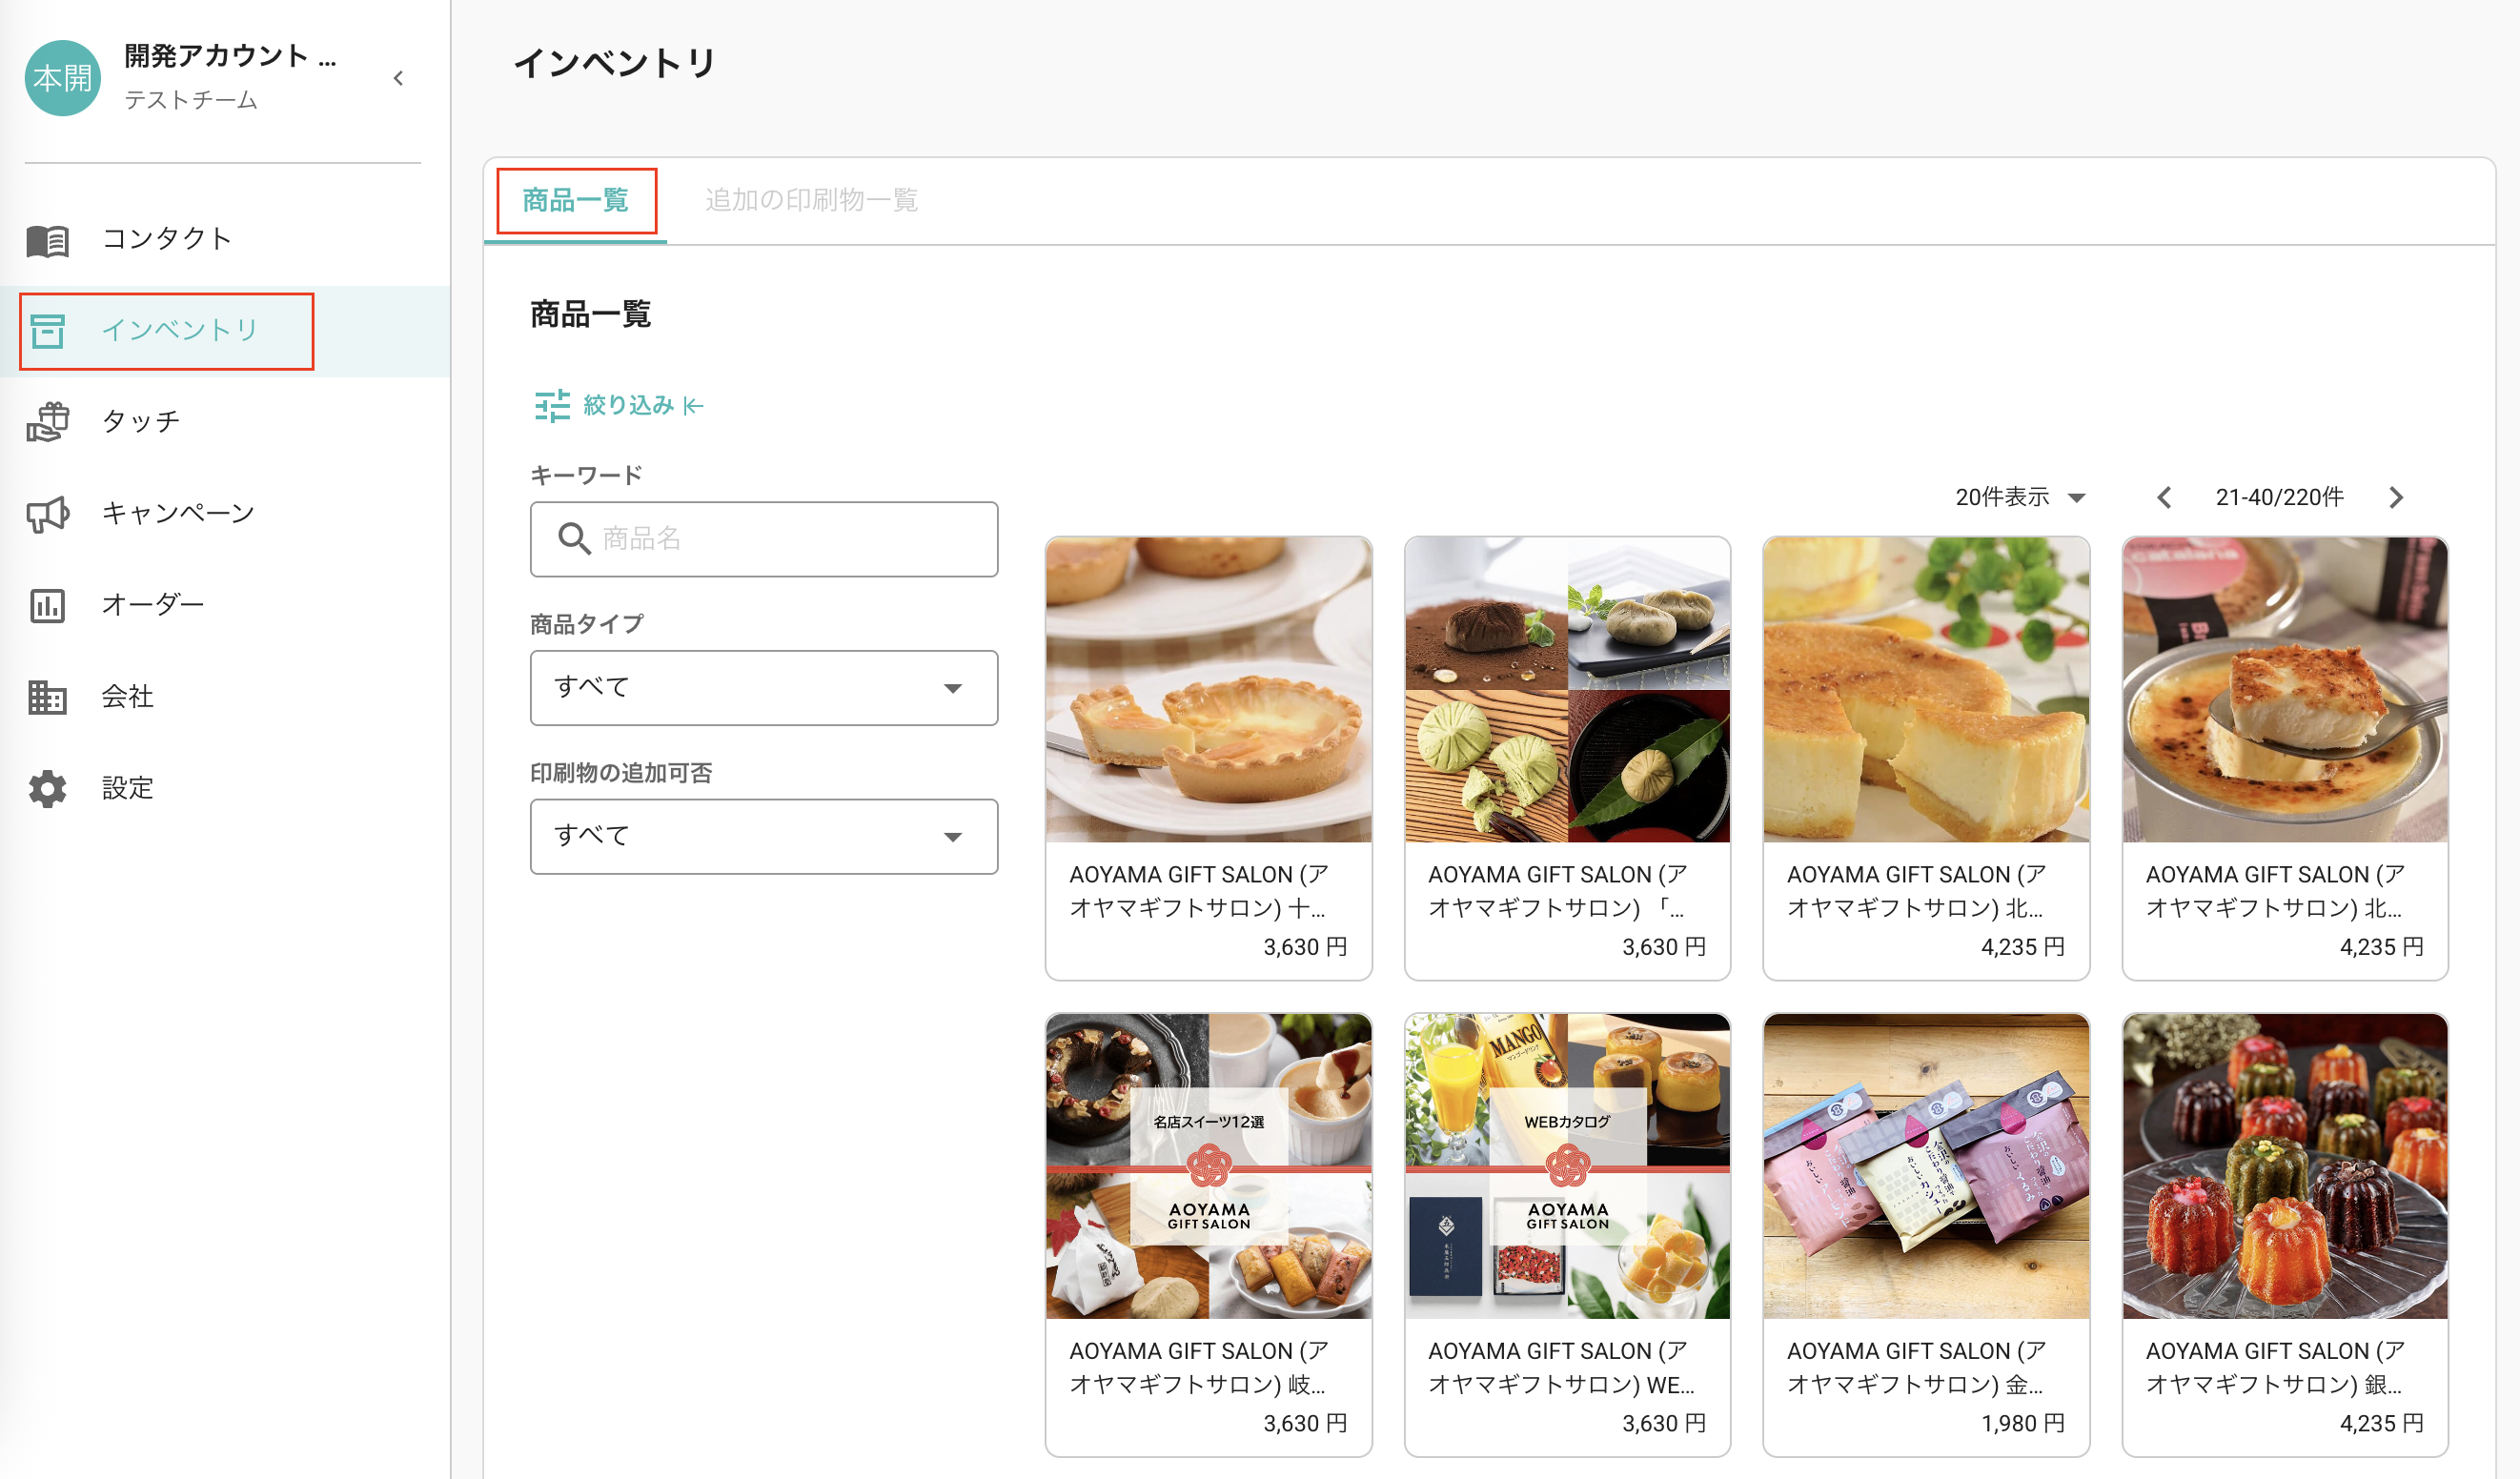Open the baked cheesecake slice thumbnail
The width and height of the screenshot is (2520, 1479).
point(1926,689)
